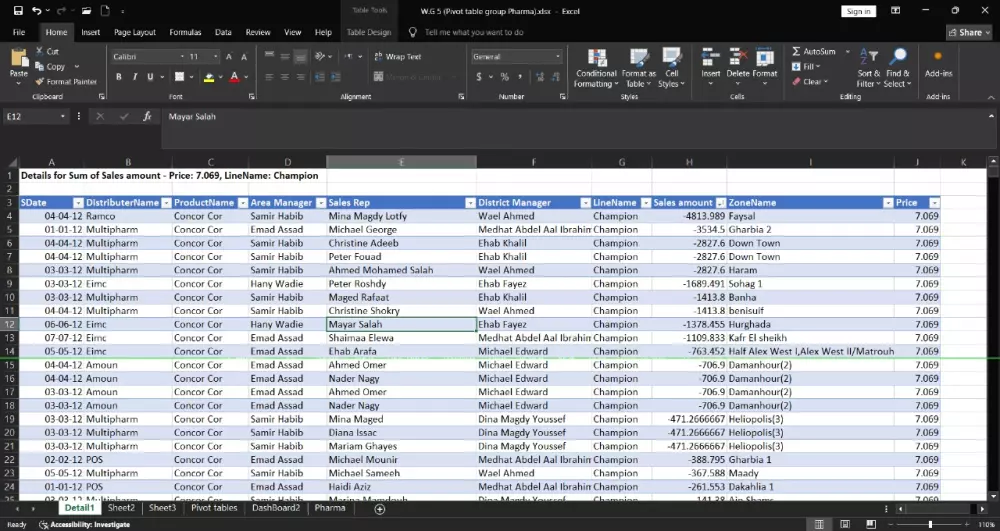1000x531 pixels.
Task: Switch to the Pharma sheet tab
Action: 330,508
